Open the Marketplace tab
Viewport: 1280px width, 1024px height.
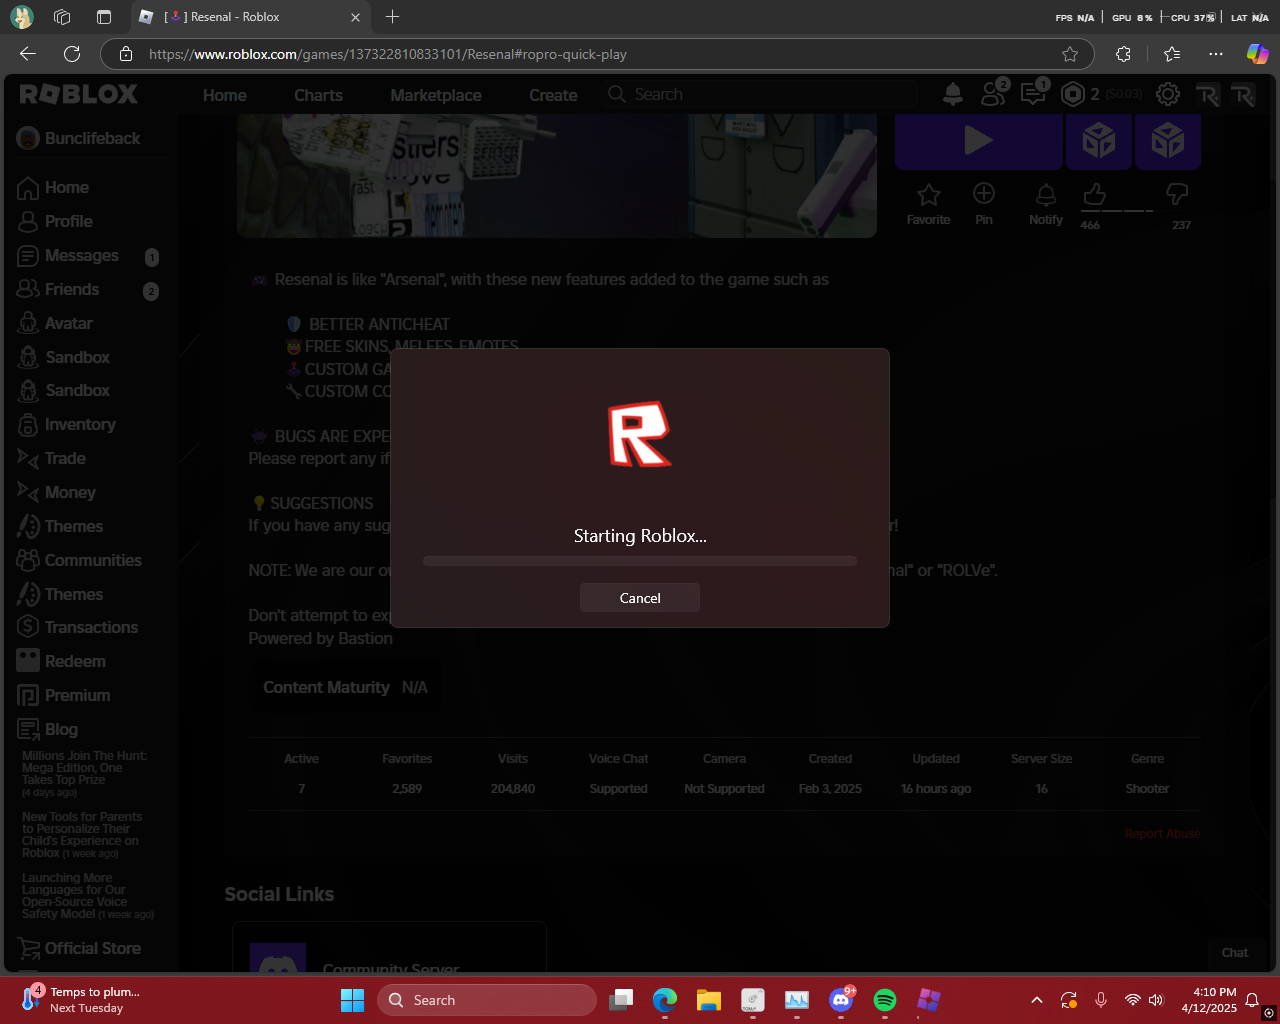point(436,95)
